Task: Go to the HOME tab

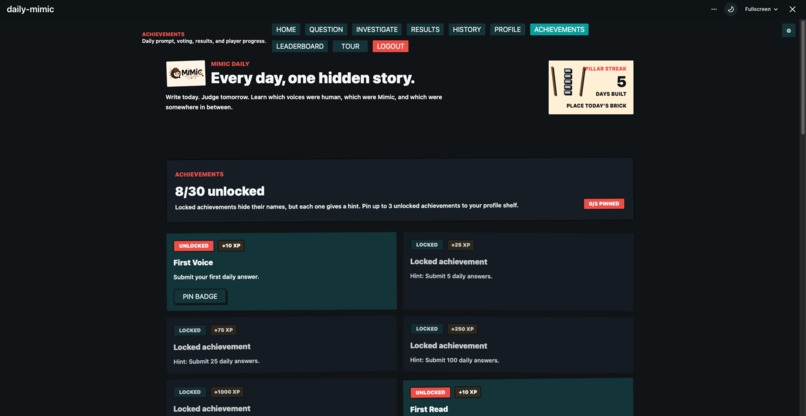Action: click(x=286, y=29)
